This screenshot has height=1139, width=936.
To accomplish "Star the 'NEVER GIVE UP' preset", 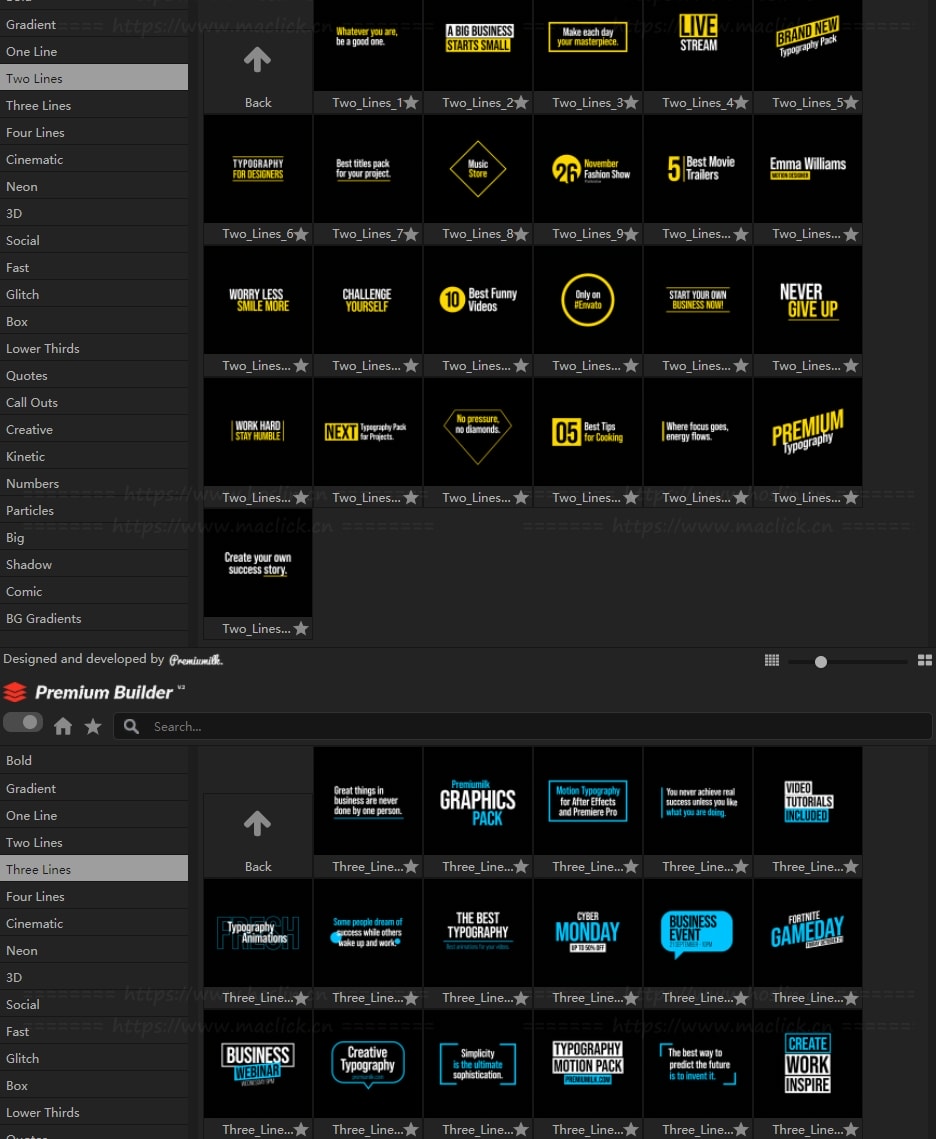I will click(851, 365).
